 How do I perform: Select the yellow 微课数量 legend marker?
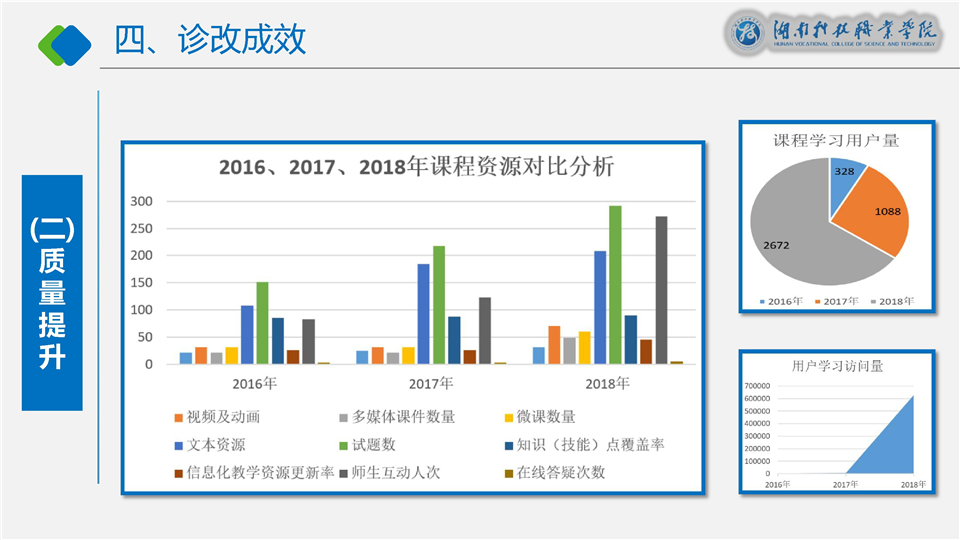point(508,417)
